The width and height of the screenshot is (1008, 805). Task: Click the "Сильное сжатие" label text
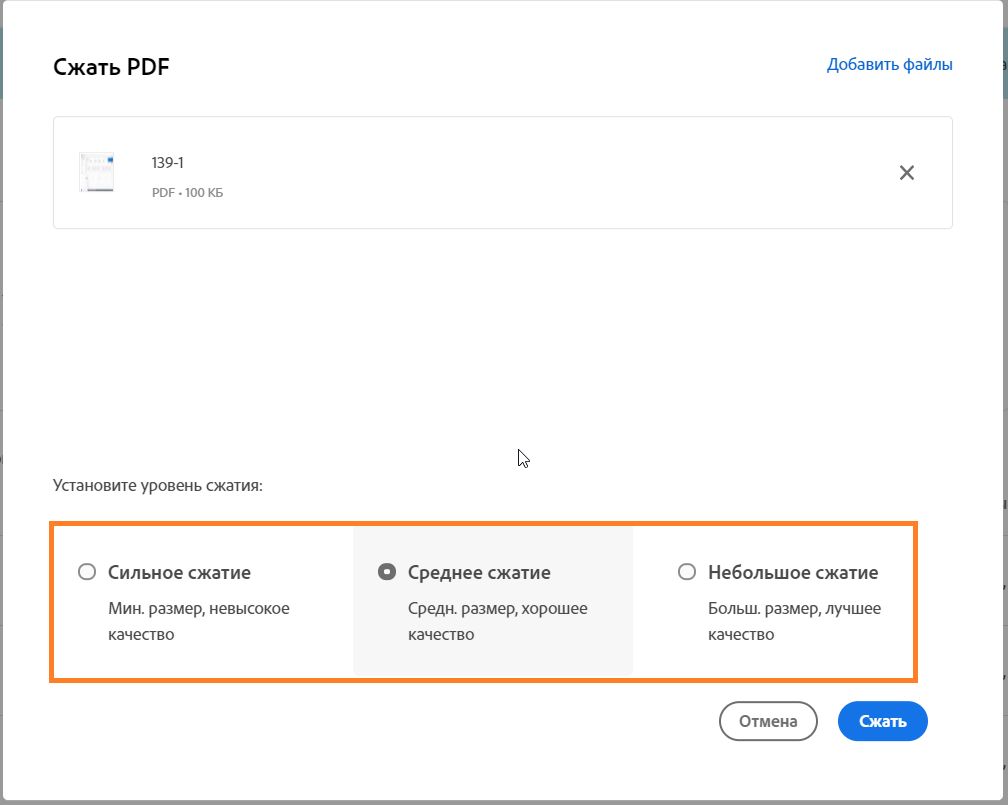[x=179, y=573]
